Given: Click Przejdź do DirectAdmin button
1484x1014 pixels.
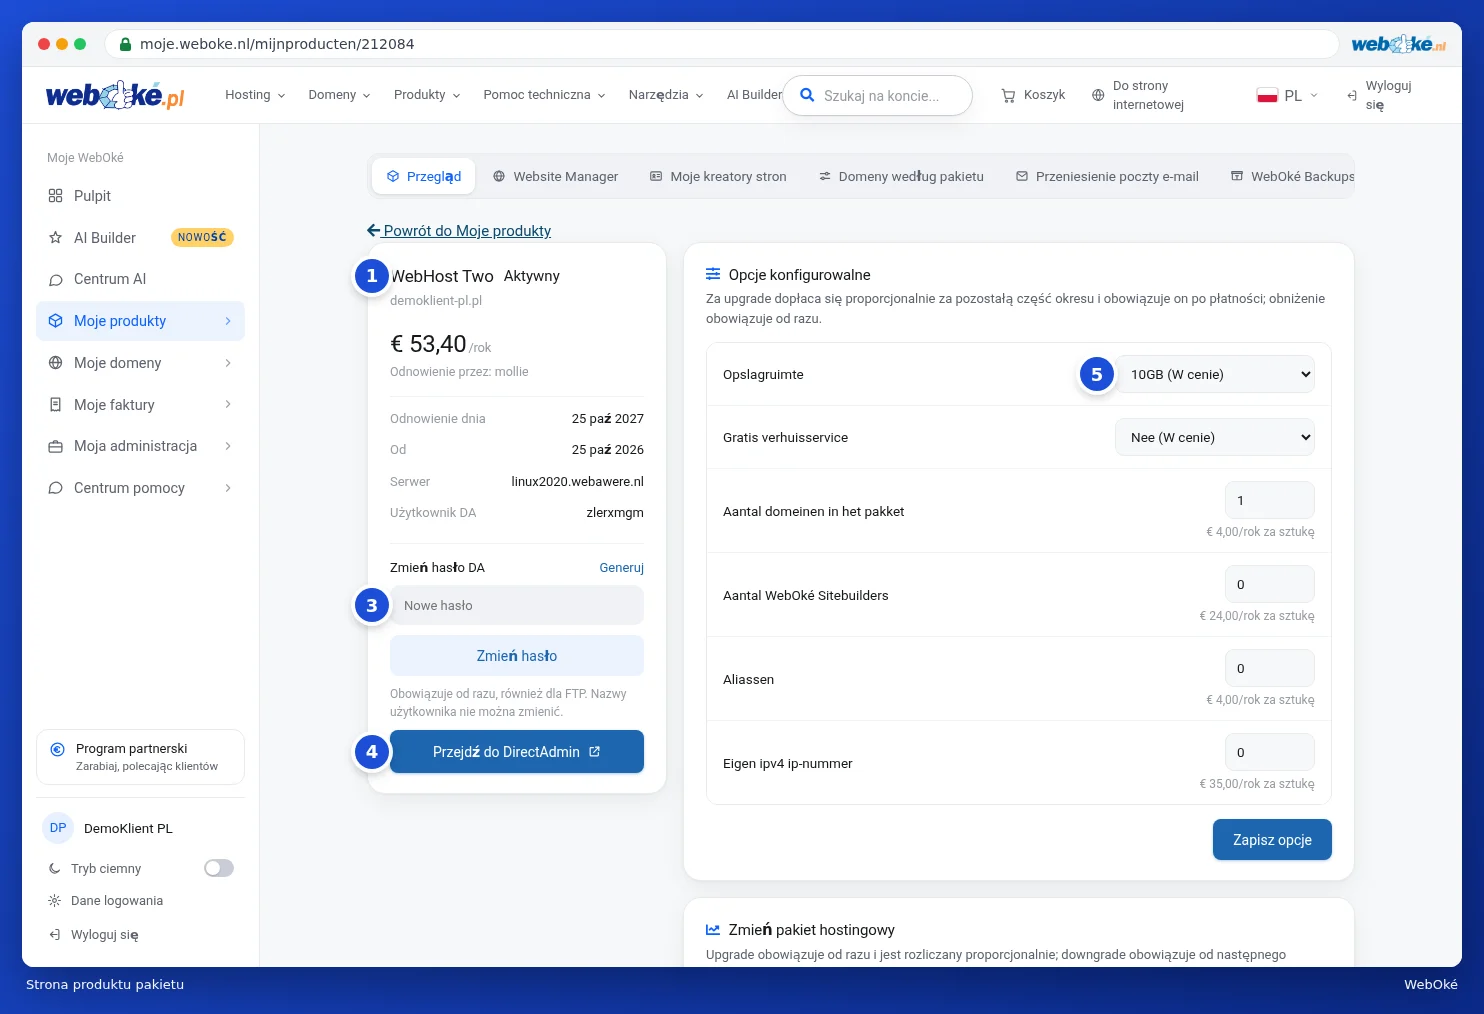Looking at the screenshot, I should coord(517,752).
